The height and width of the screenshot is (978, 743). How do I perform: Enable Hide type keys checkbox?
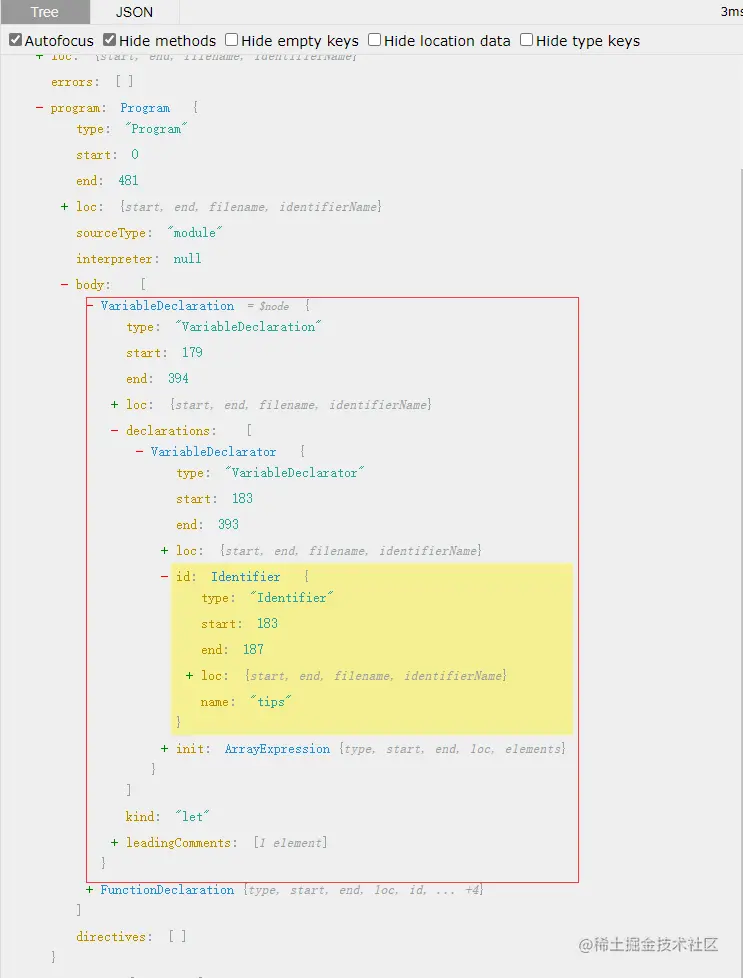click(527, 40)
